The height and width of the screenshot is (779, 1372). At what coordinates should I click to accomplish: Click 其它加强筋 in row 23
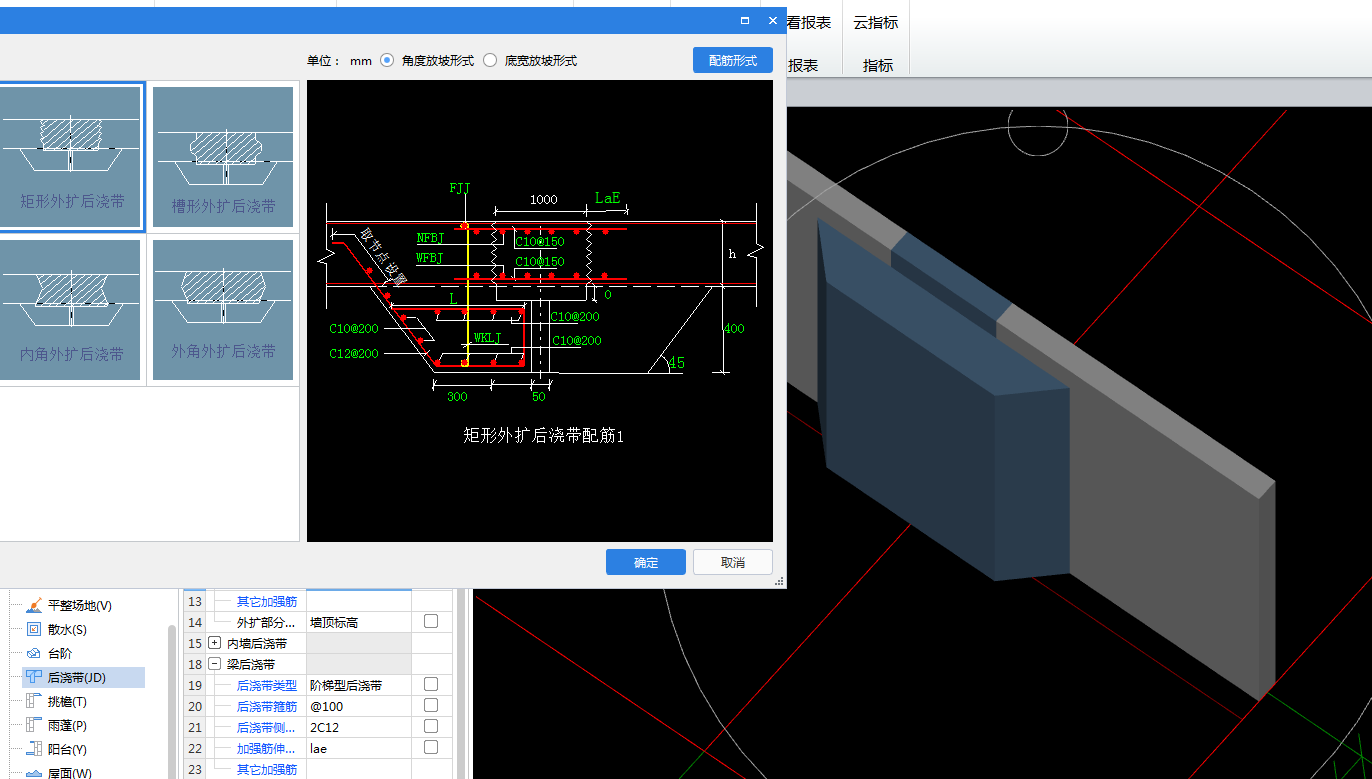click(x=267, y=769)
